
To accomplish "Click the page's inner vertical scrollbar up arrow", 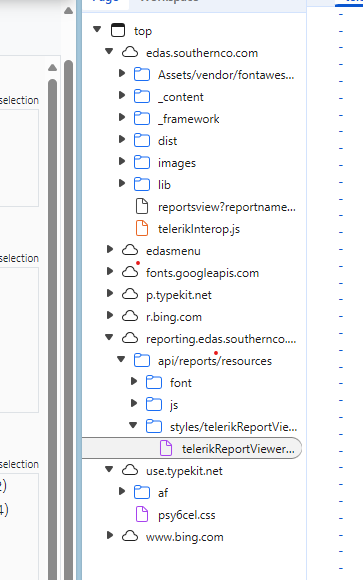I will tap(53, 67).
